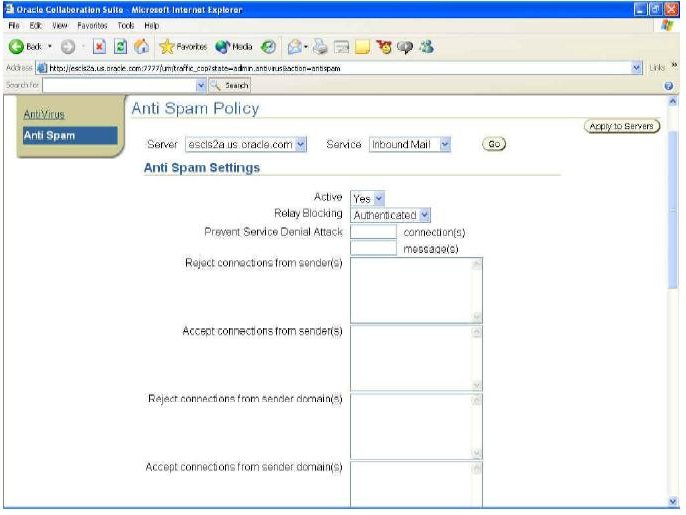The height and width of the screenshot is (515, 686).
Task: Select the Anti Spam sidebar tab
Action: [70, 135]
